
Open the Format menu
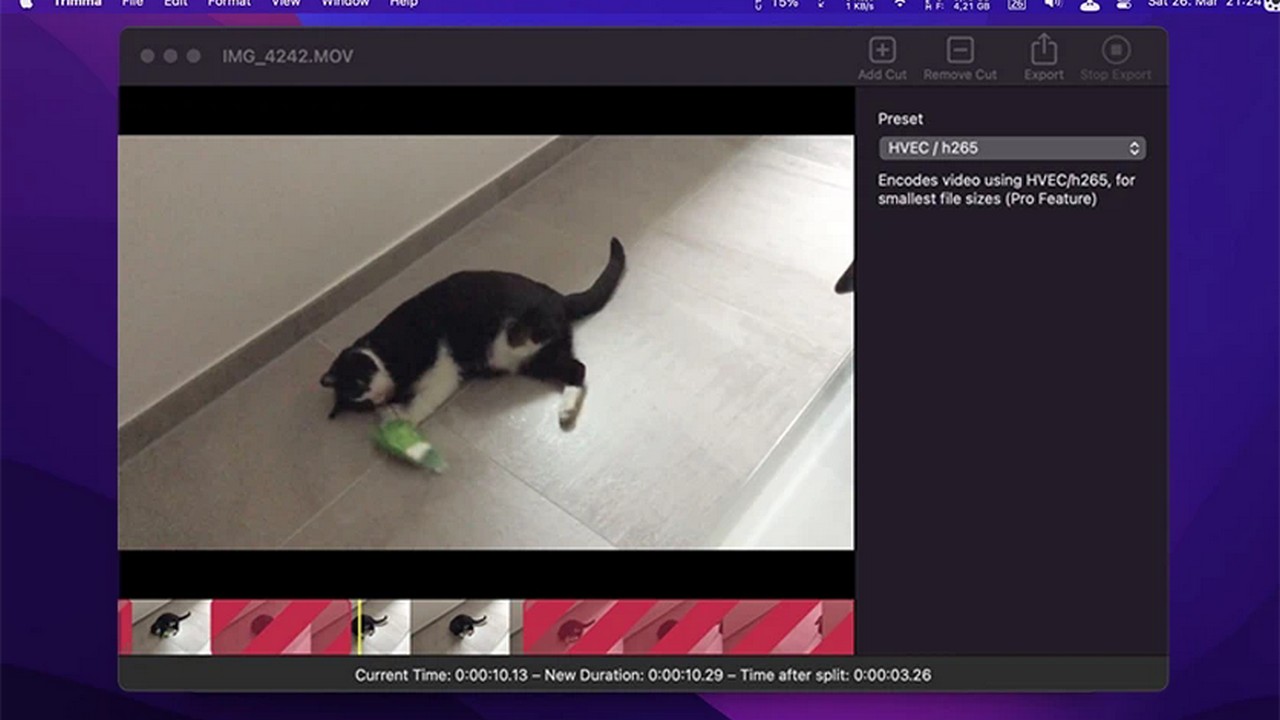tap(229, 4)
